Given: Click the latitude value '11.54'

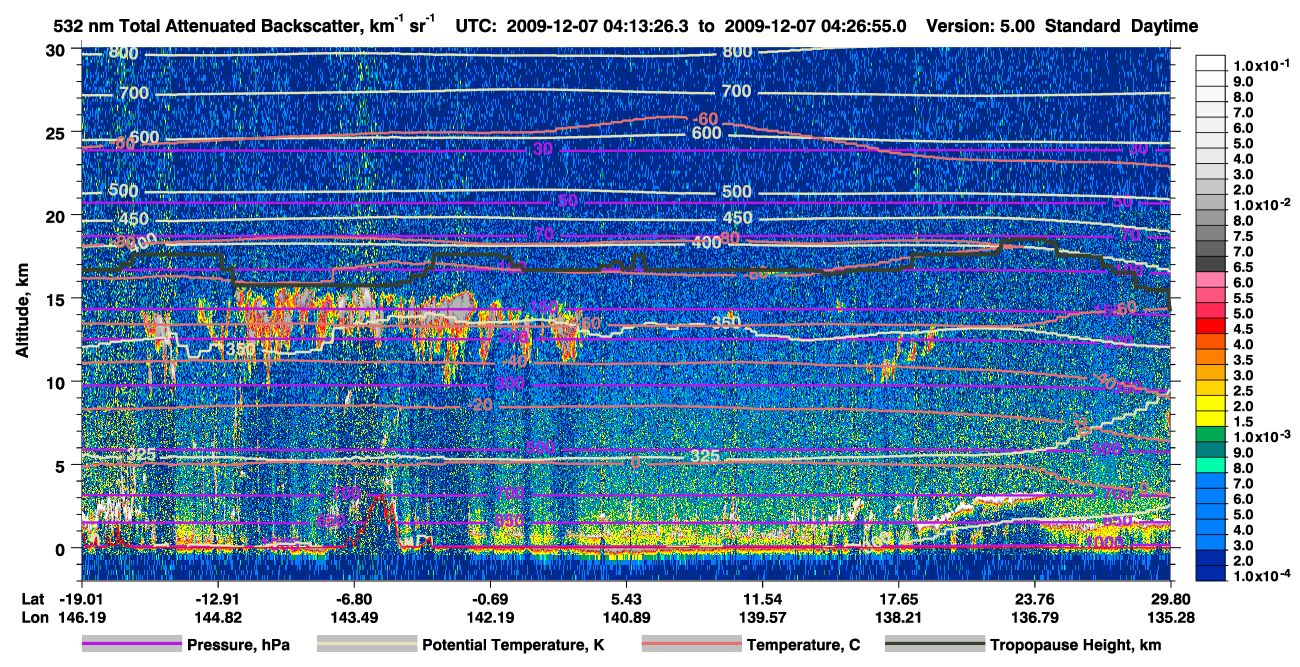Looking at the screenshot, I should 762,599.
